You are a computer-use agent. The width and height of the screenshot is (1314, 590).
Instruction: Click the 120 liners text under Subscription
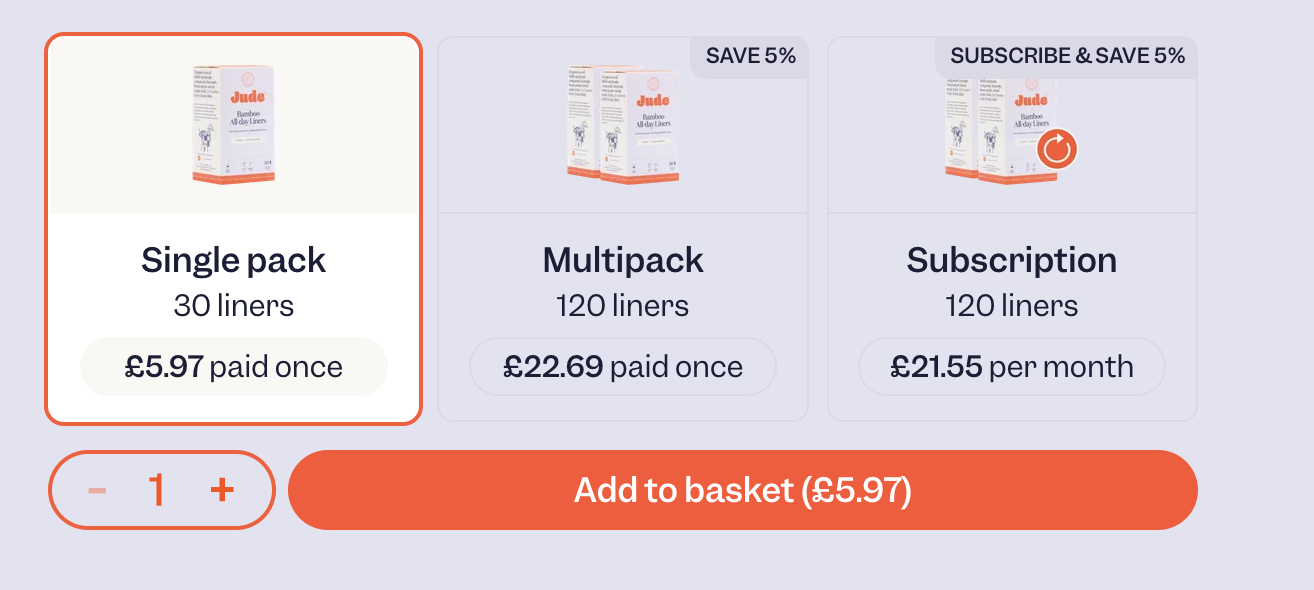(1011, 305)
